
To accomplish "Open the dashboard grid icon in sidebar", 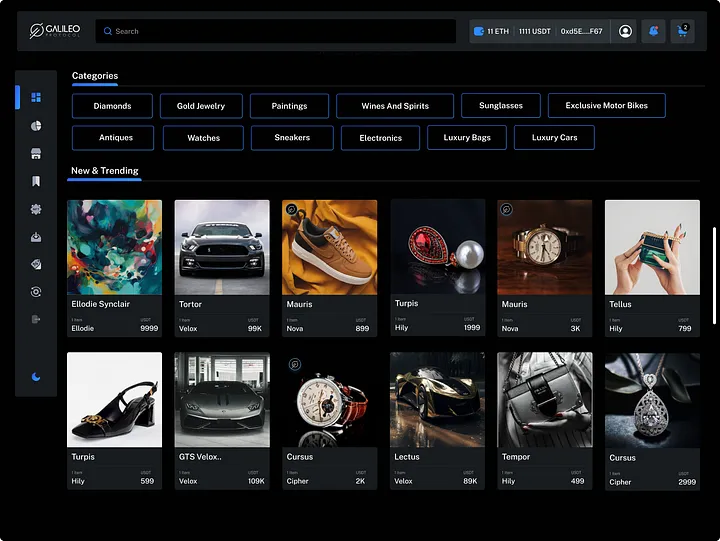I will pos(36,97).
